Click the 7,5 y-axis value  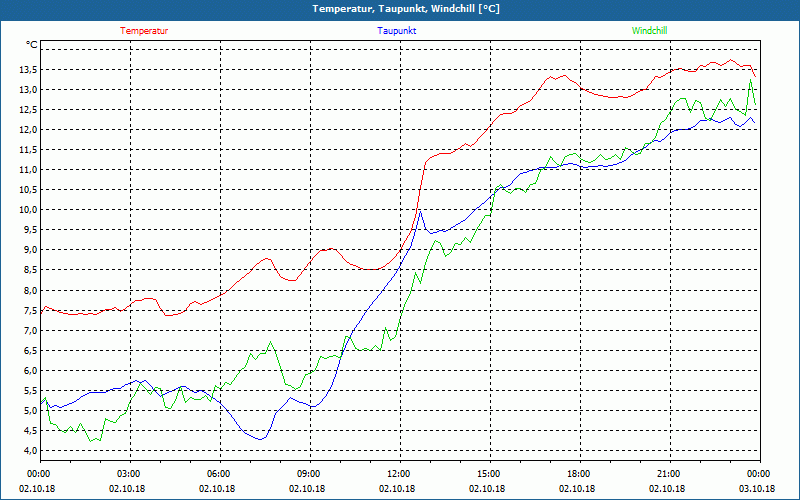[x=31, y=310]
